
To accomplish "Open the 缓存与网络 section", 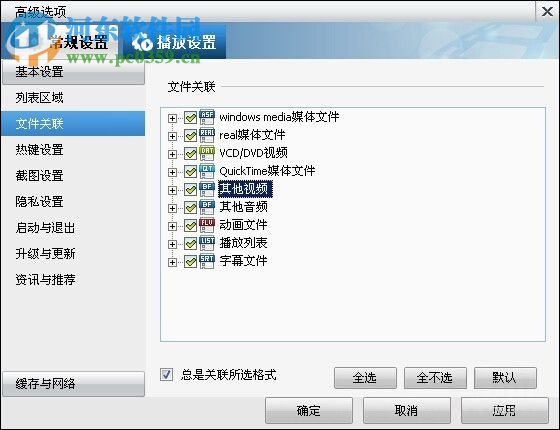I will [73, 384].
